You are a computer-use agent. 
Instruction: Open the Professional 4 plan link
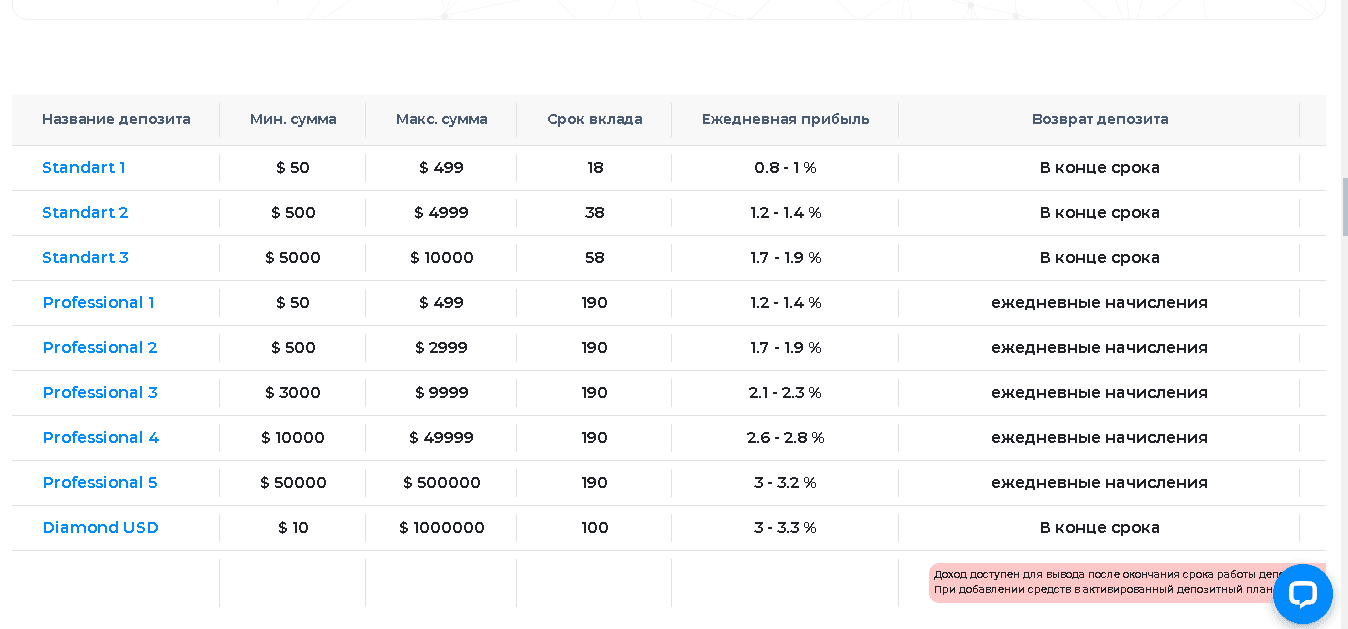pos(101,438)
